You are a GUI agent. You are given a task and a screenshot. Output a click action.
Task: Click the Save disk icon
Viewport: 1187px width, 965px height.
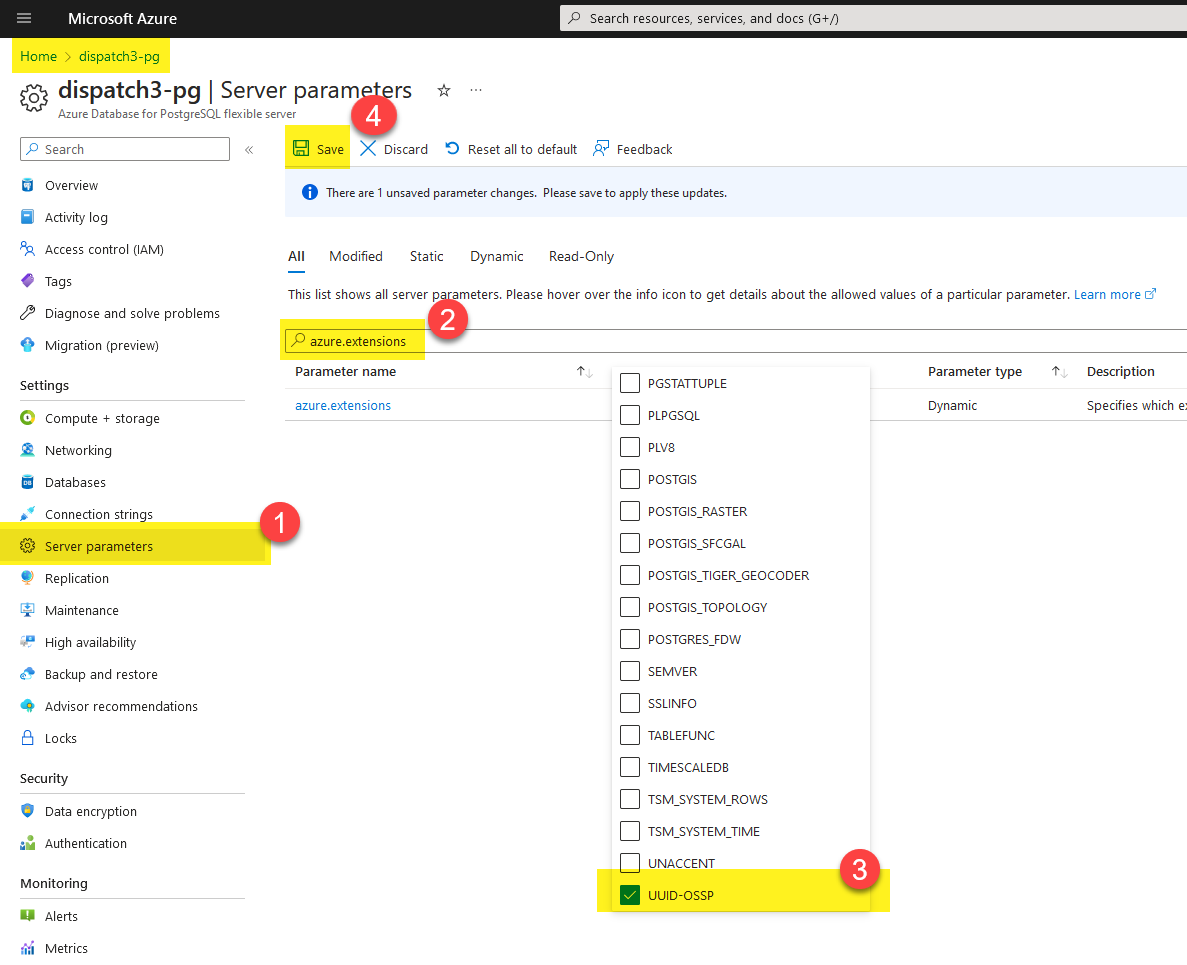[301, 149]
